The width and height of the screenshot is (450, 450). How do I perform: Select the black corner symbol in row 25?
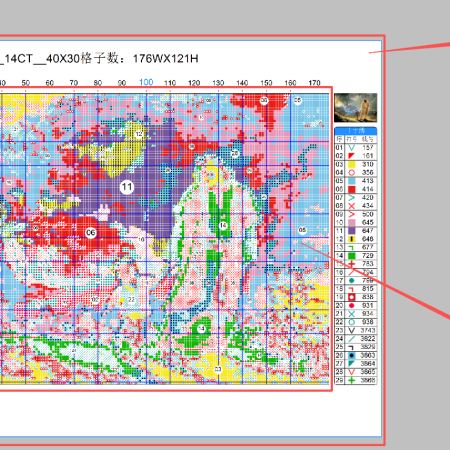click(351, 347)
